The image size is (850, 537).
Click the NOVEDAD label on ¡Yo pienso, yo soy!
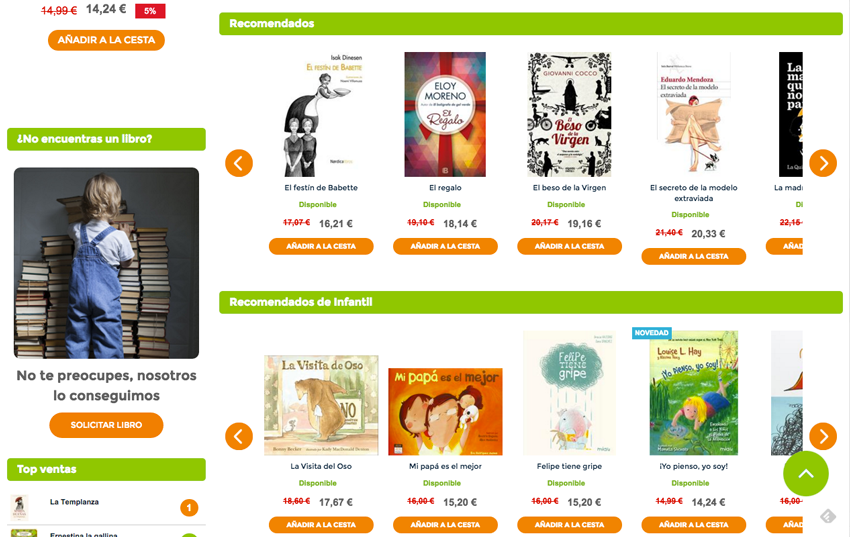[652, 333]
